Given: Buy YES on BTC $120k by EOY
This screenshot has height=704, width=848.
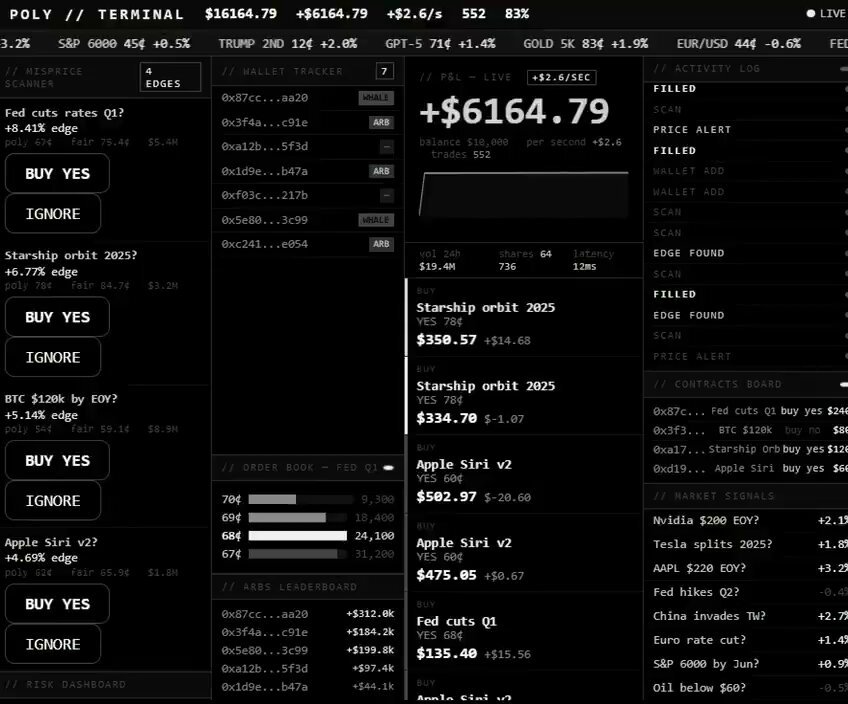Looking at the screenshot, I should coord(57,461).
